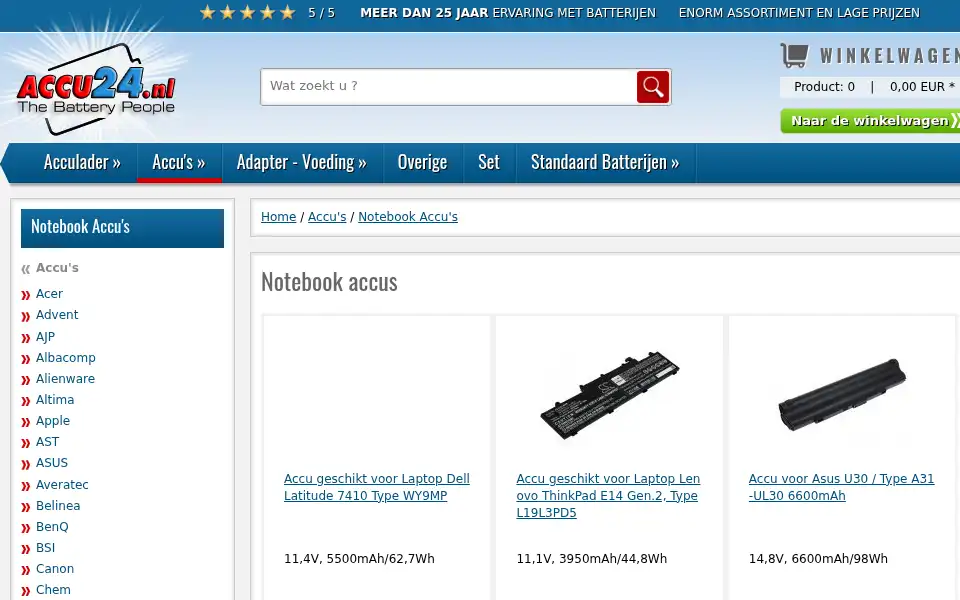Image resolution: width=960 pixels, height=600 pixels.
Task: Select AST in brand list
Action: pyautogui.click(x=47, y=442)
